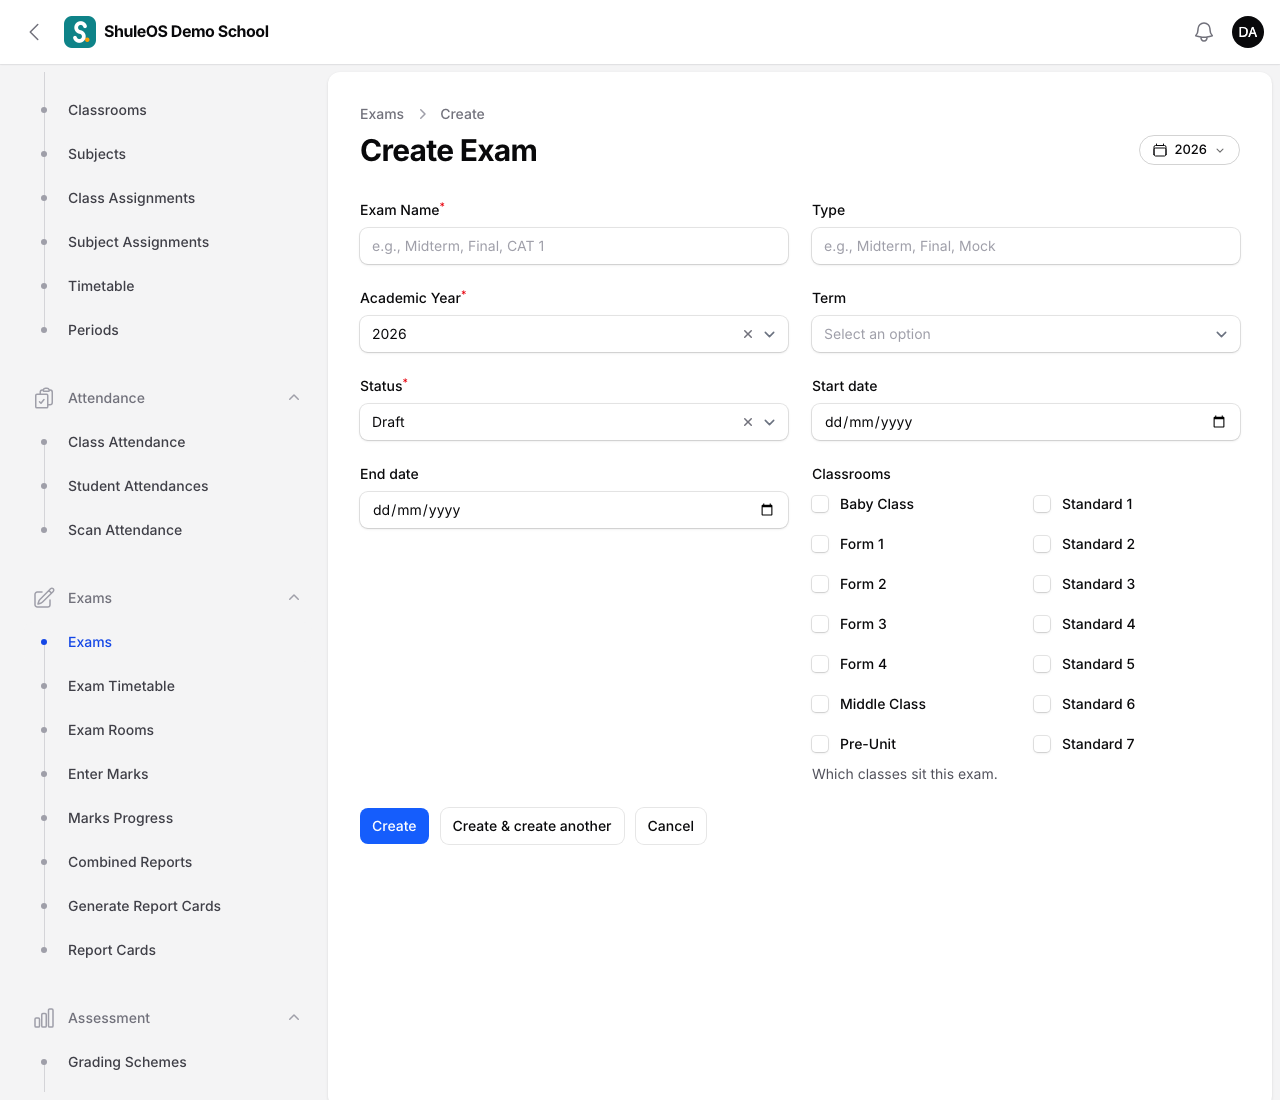Open the DA user avatar menu
Viewport: 1280px width, 1100px height.
coord(1248,32)
